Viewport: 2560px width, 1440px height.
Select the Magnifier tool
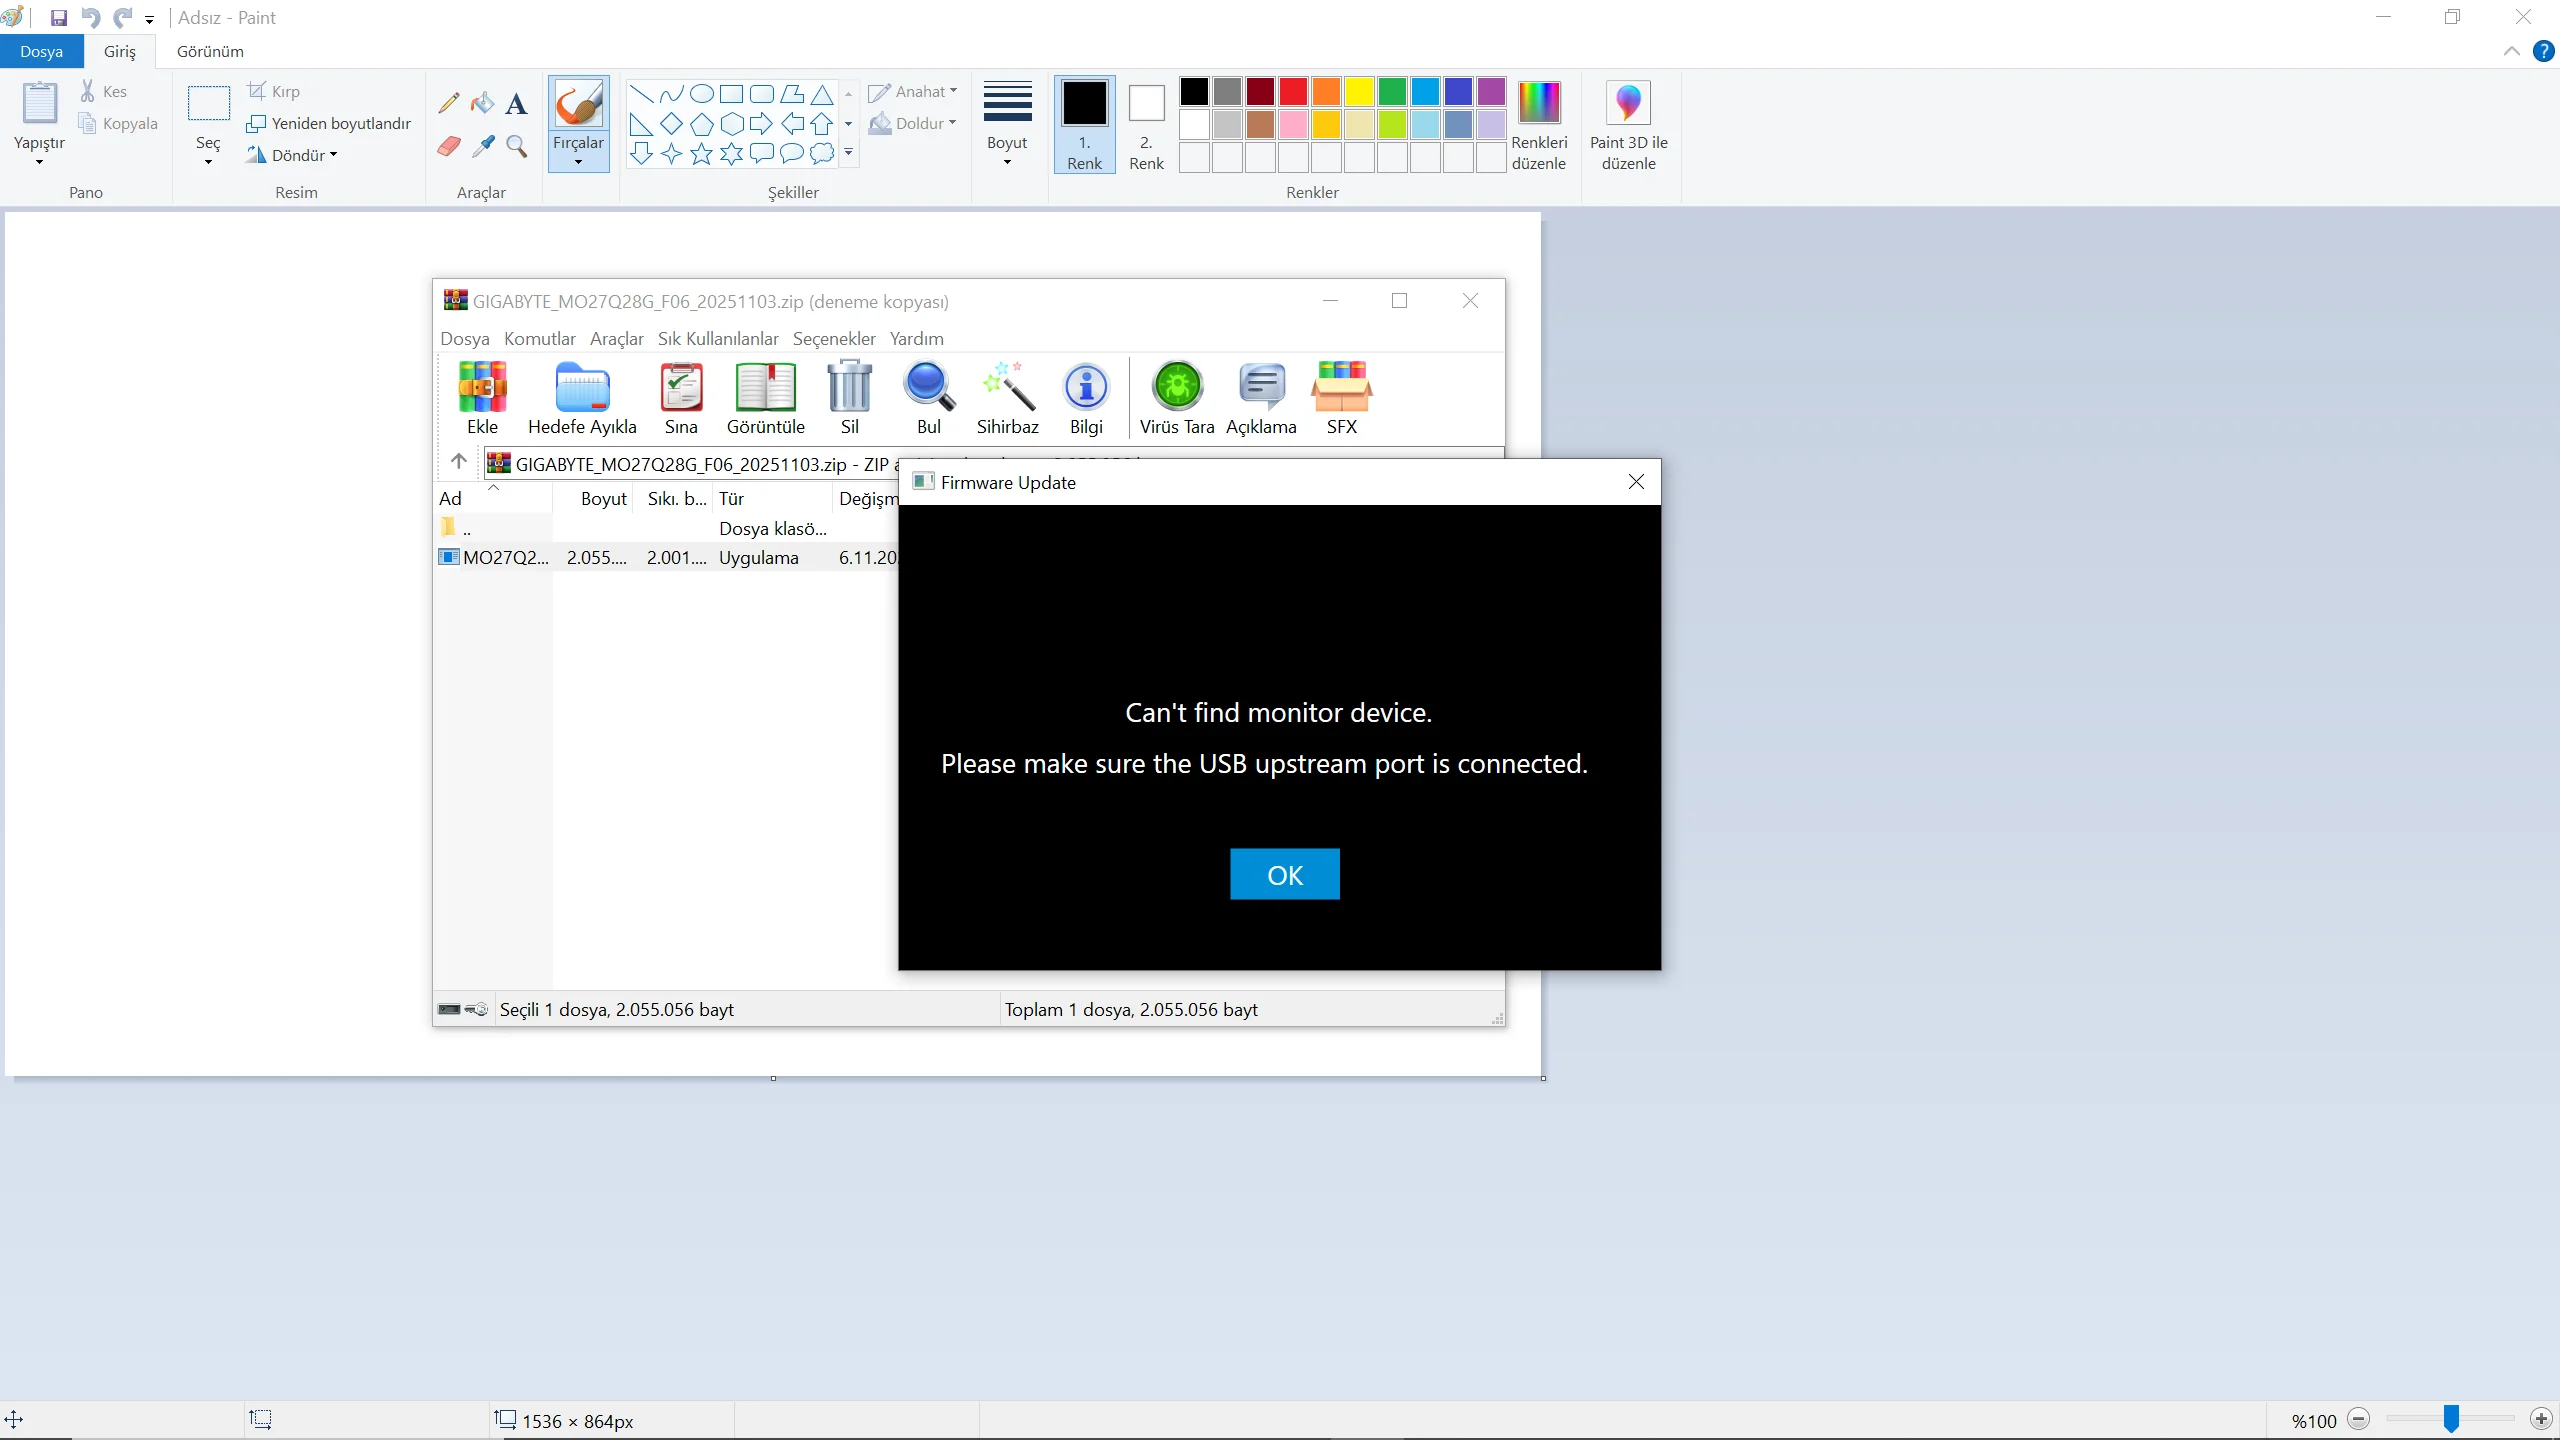coord(516,147)
